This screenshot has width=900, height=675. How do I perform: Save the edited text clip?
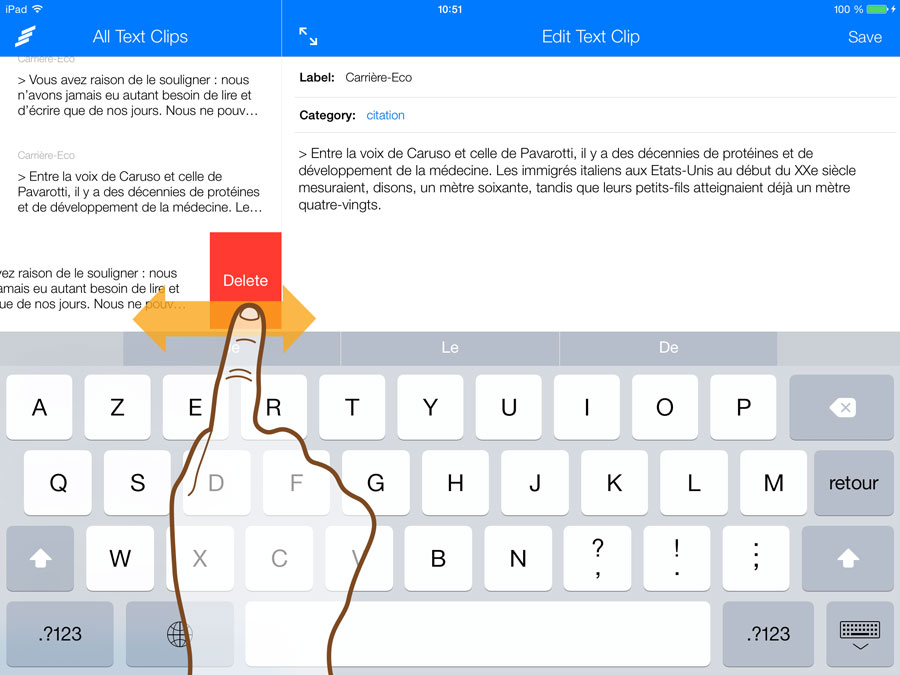coord(864,37)
